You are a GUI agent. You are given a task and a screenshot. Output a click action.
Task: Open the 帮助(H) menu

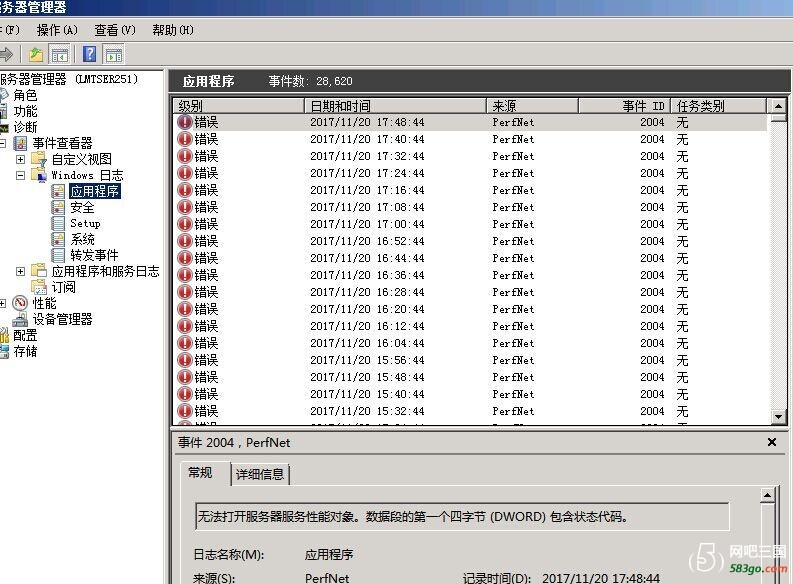173,30
